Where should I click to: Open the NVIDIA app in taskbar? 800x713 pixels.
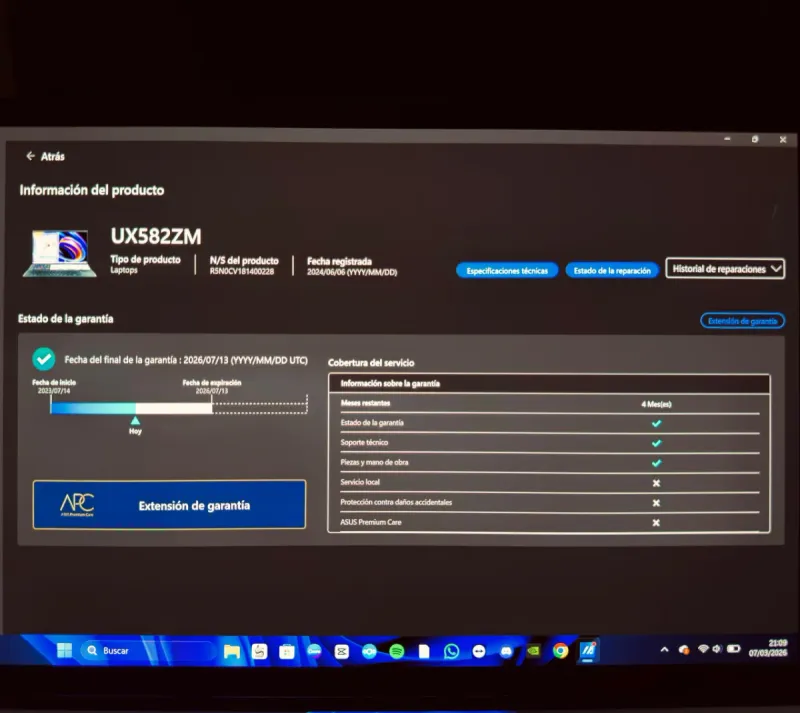[x=533, y=651]
